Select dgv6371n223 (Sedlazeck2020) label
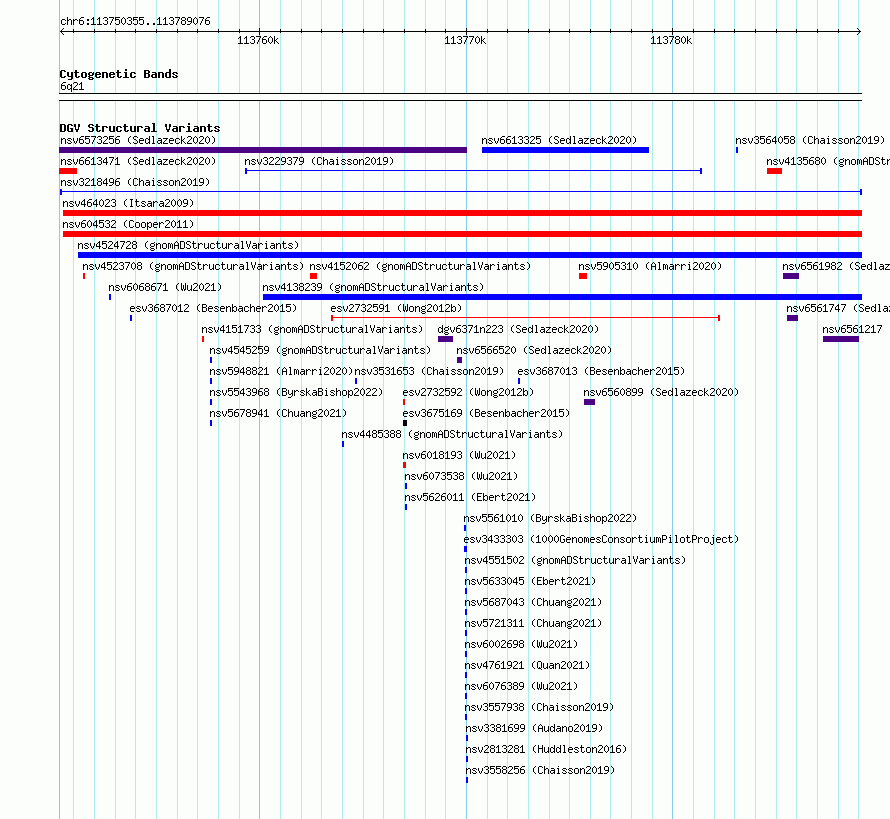Viewport: 890px width, 819px height. click(518, 329)
